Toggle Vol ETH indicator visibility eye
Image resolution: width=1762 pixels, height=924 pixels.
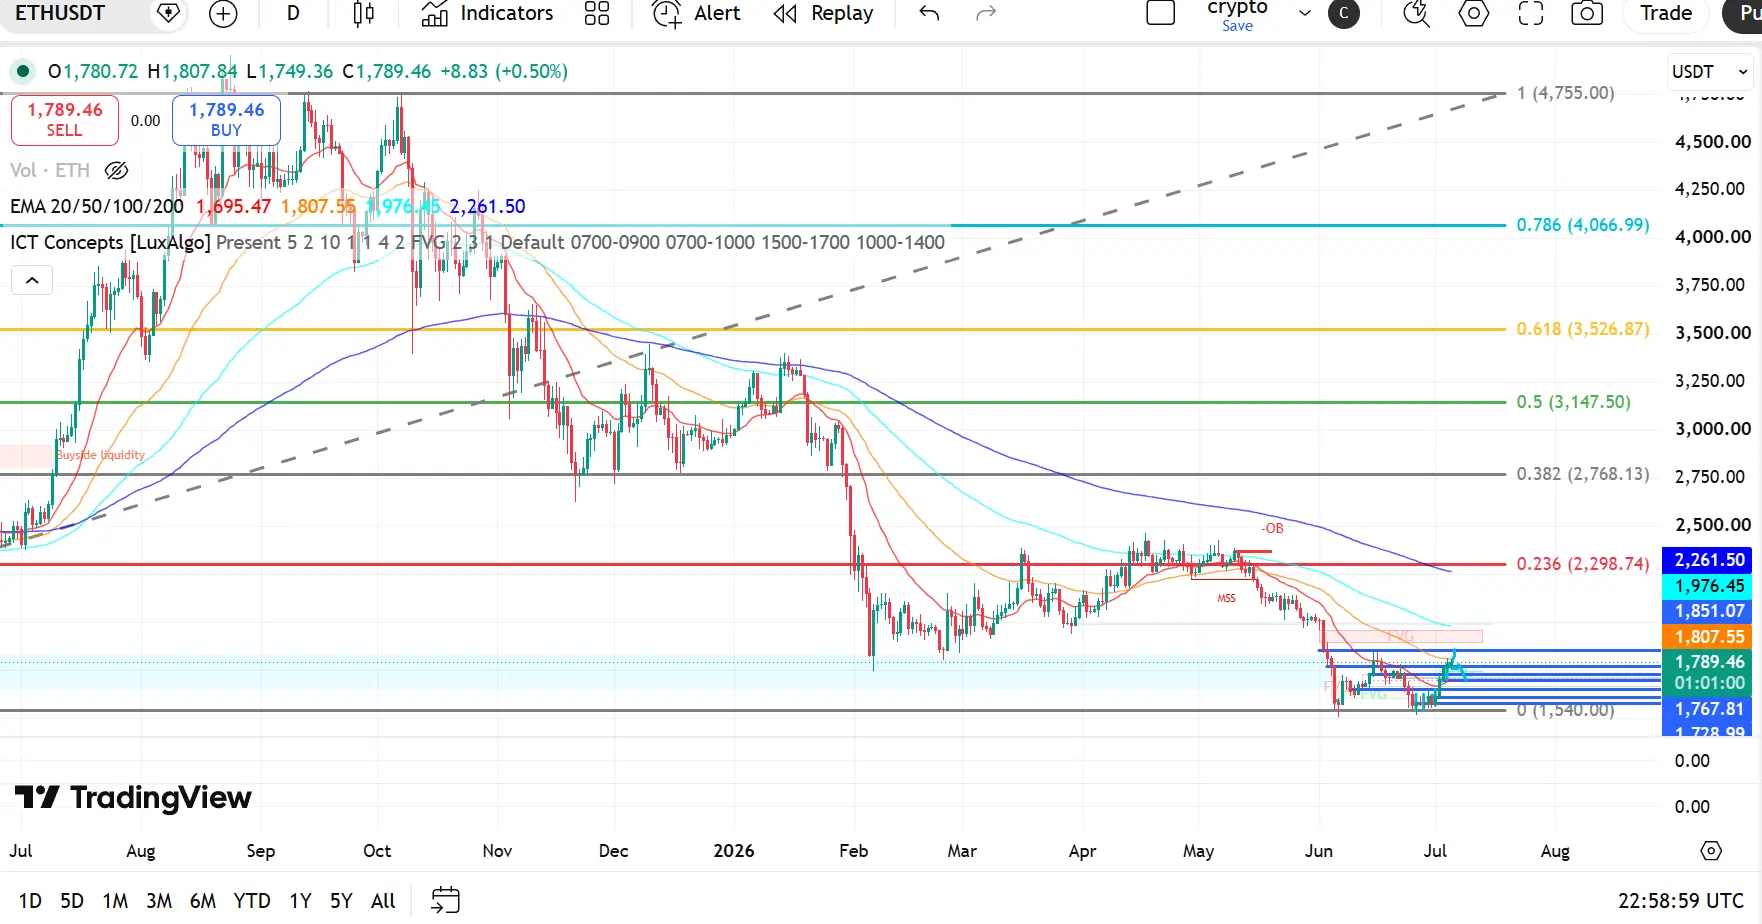point(117,170)
